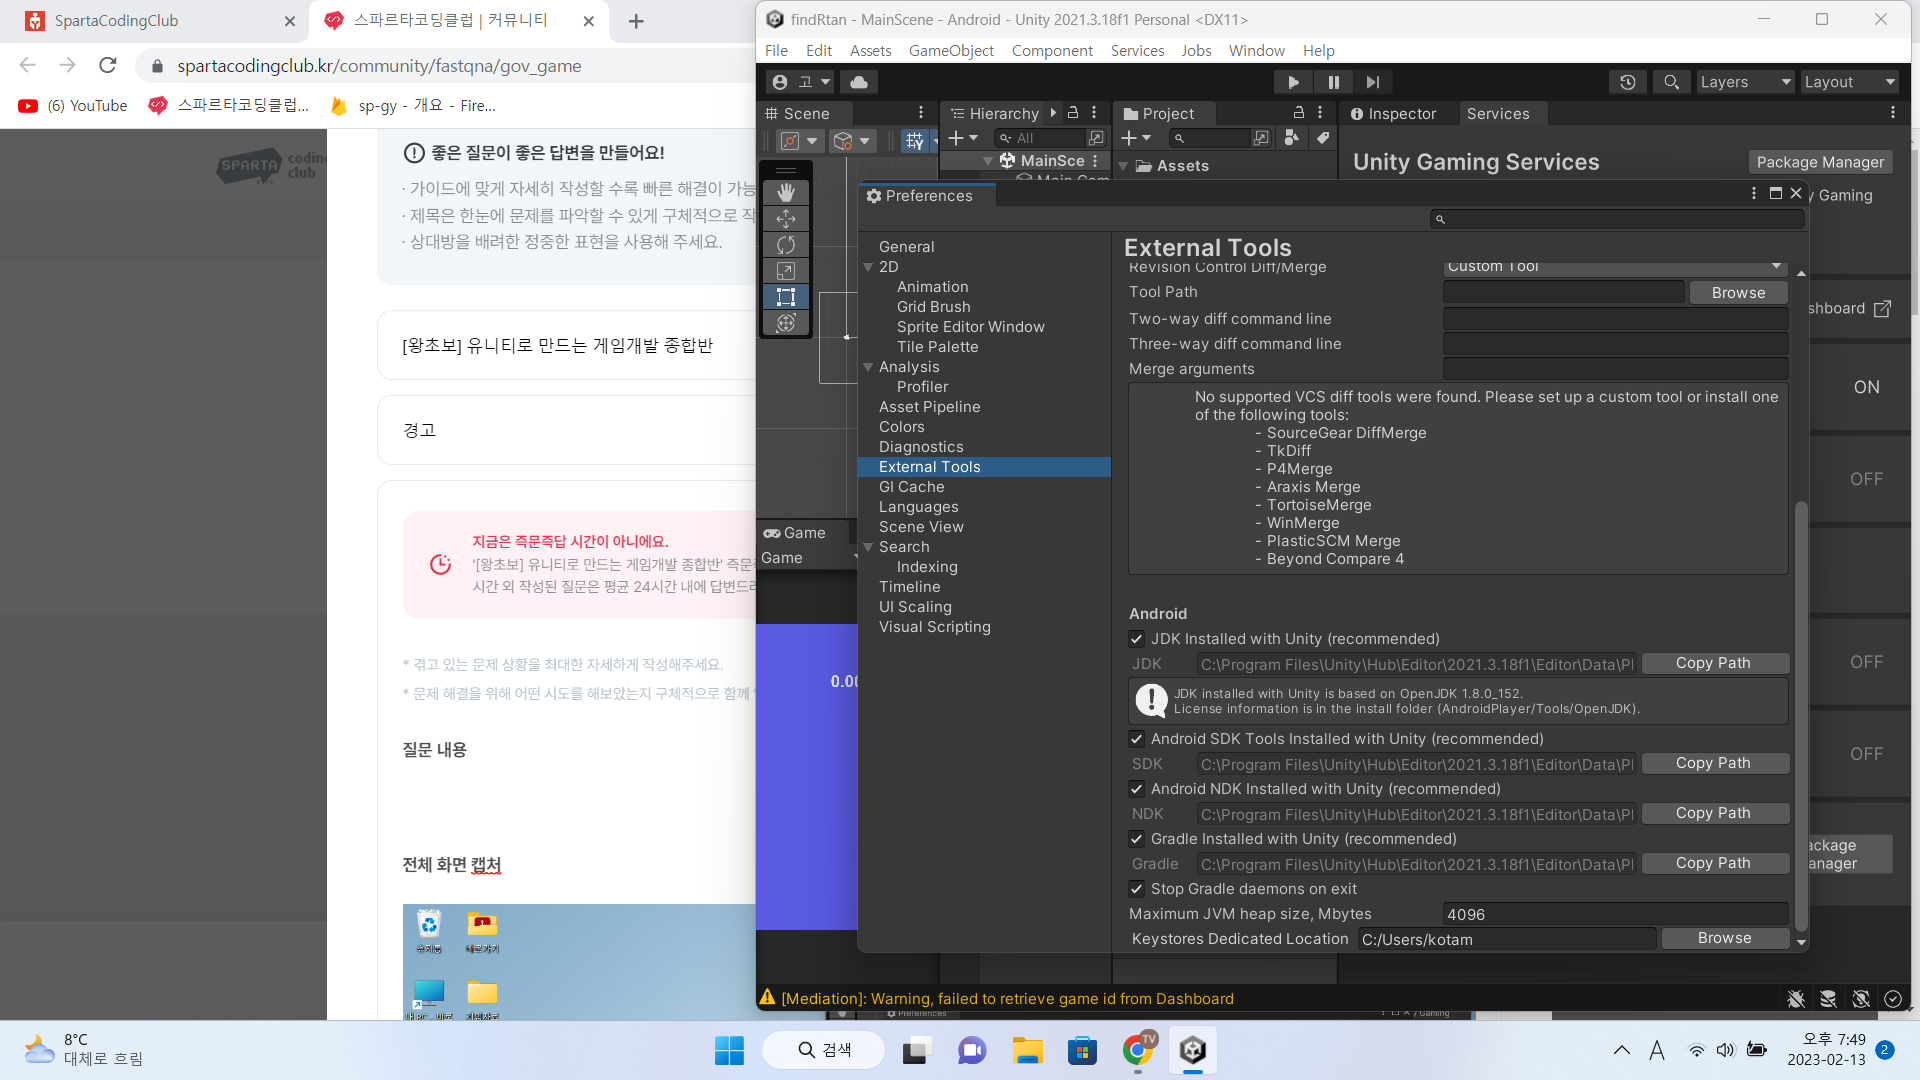Screen dimensions: 1920x1080
Task: Open Scene panel more options menu
Action: [x=921, y=113]
